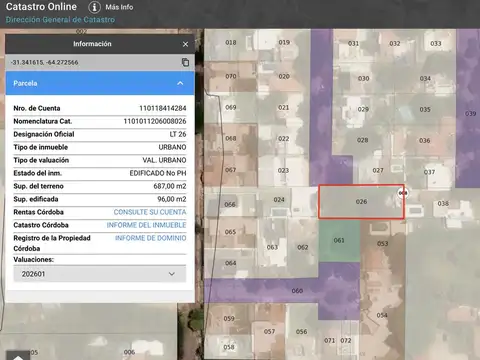Select parcel 027 on the map

(378, 170)
